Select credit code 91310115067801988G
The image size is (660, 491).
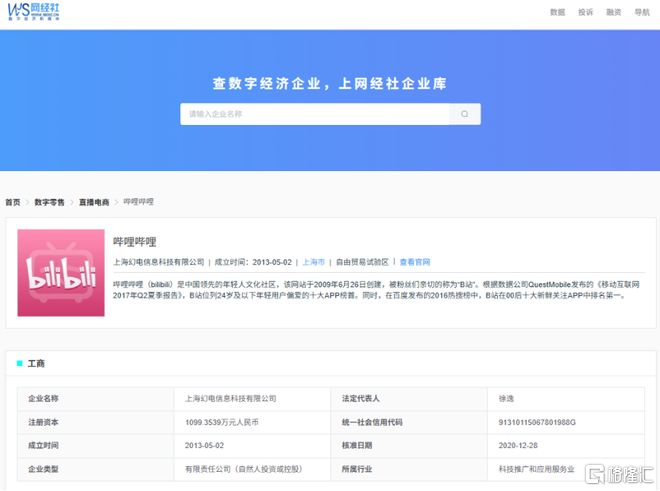pos(537,422)
